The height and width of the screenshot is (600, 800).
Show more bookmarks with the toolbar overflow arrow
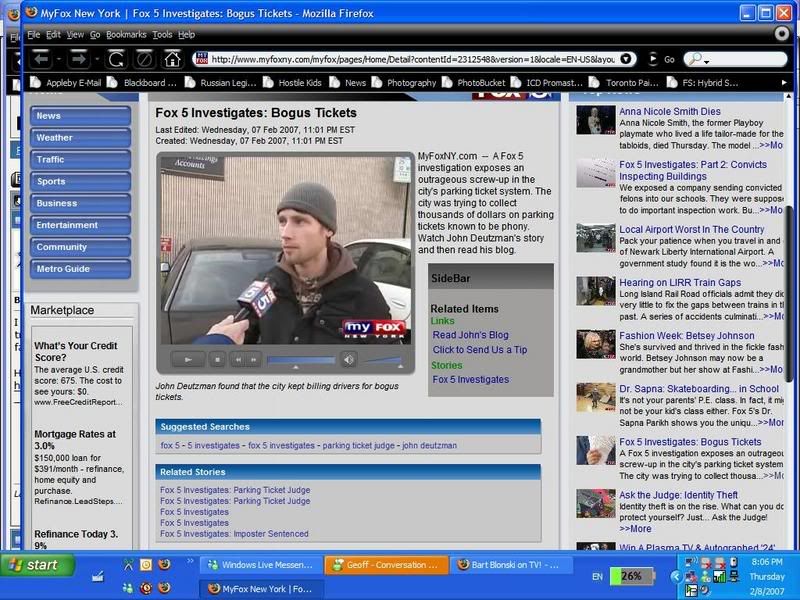click(784, 83)
